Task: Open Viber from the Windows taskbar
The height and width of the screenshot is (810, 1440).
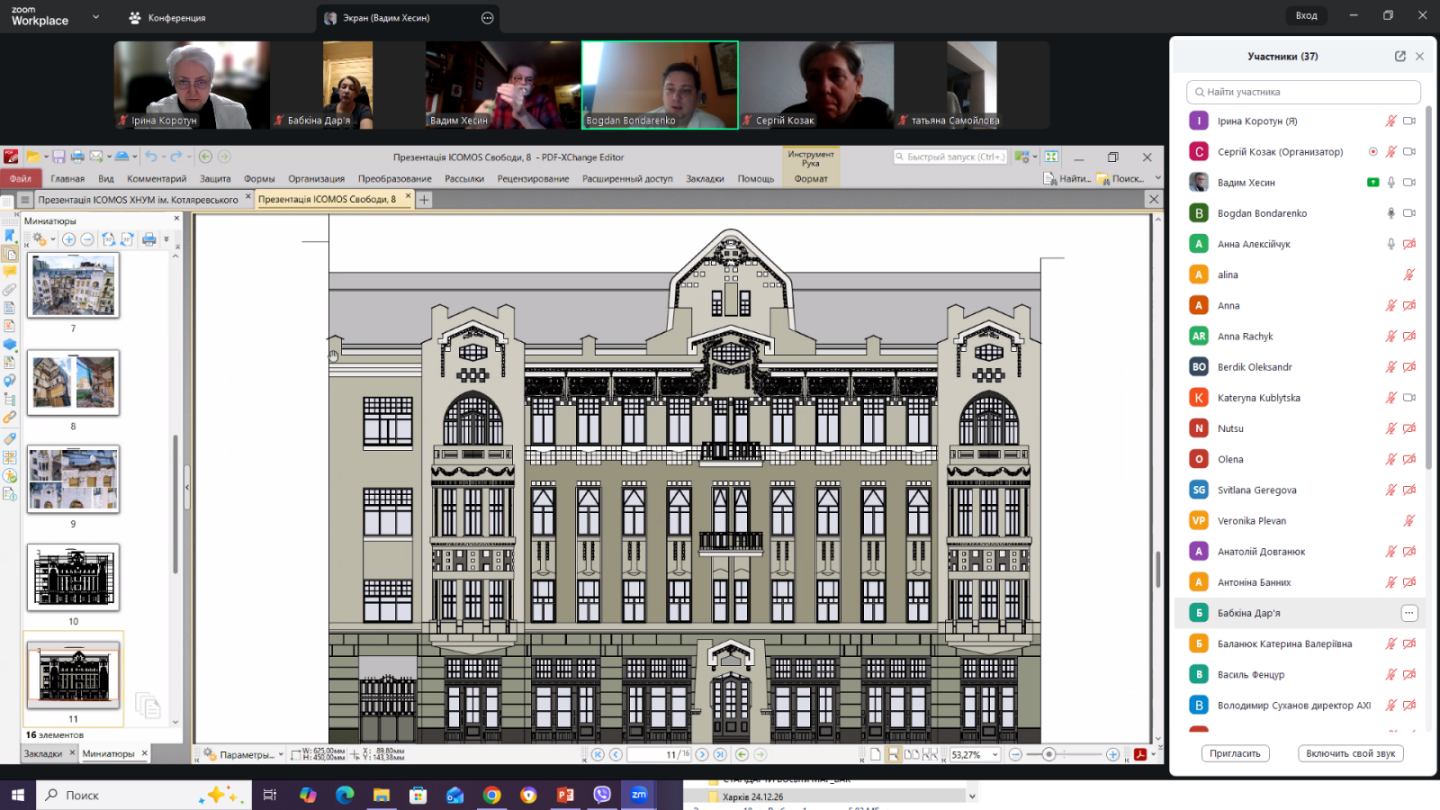Action: coord(602,795)
